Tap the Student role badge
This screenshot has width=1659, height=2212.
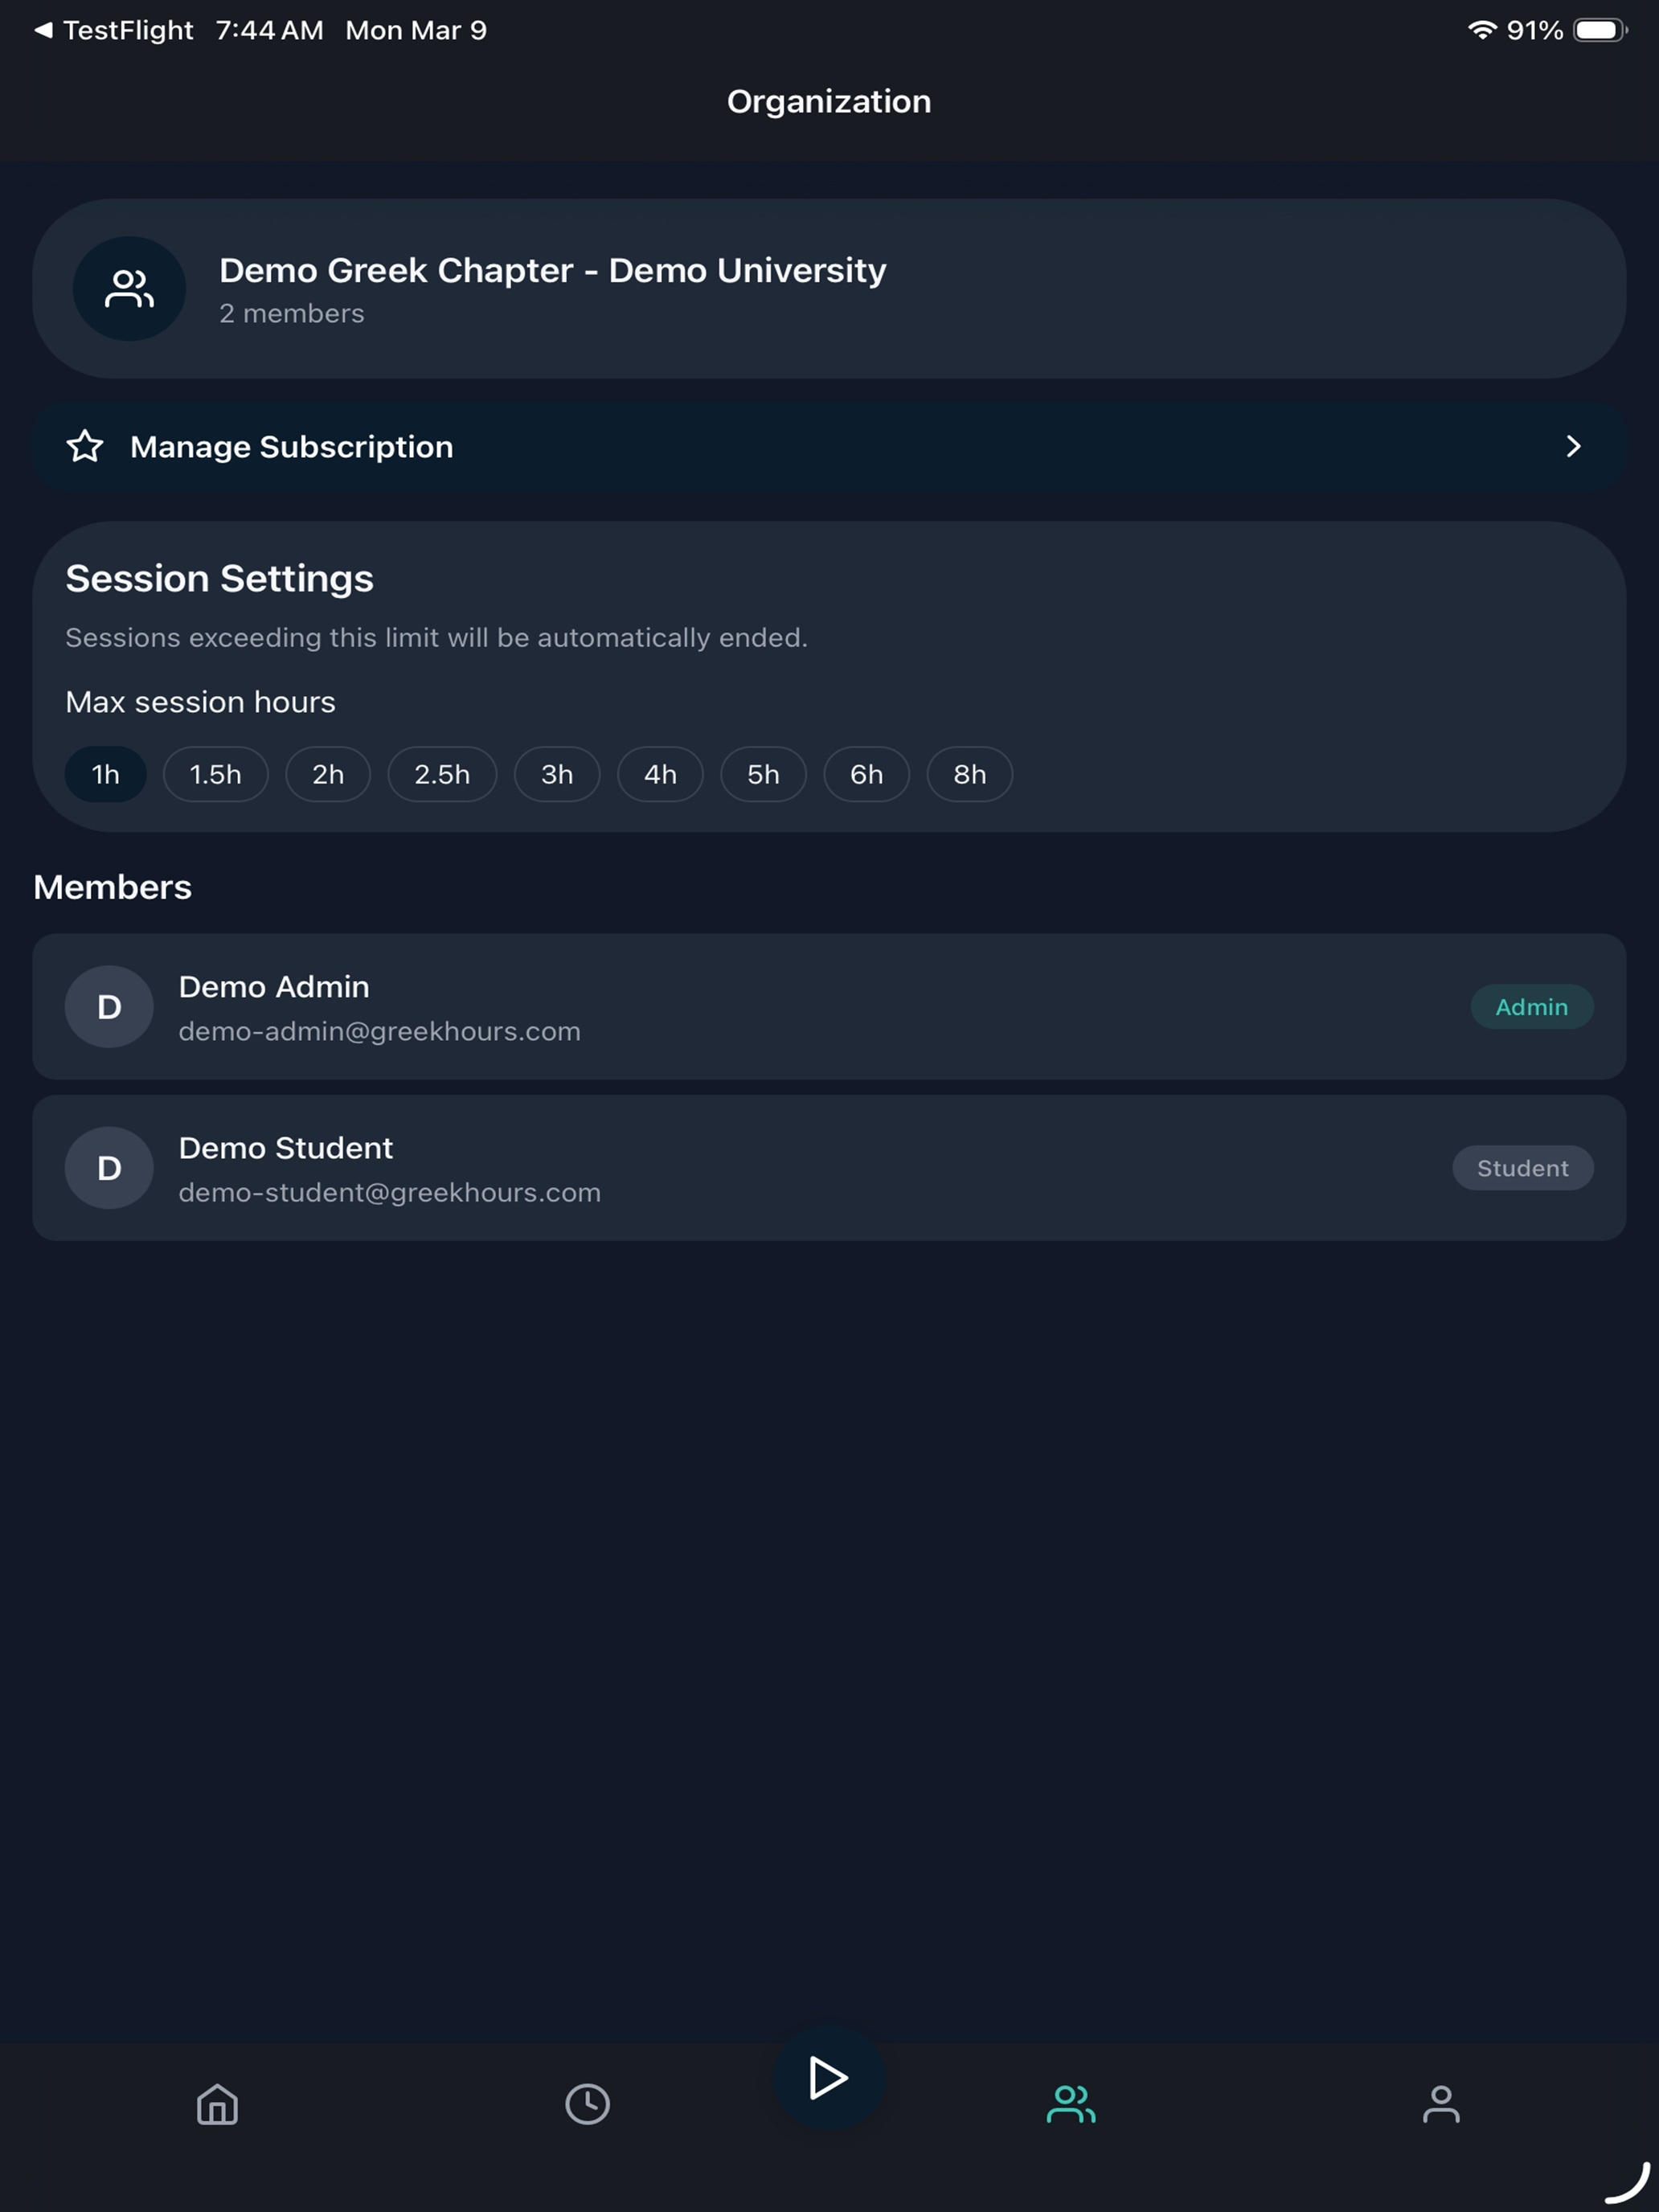click(x=1523, y=1168)
